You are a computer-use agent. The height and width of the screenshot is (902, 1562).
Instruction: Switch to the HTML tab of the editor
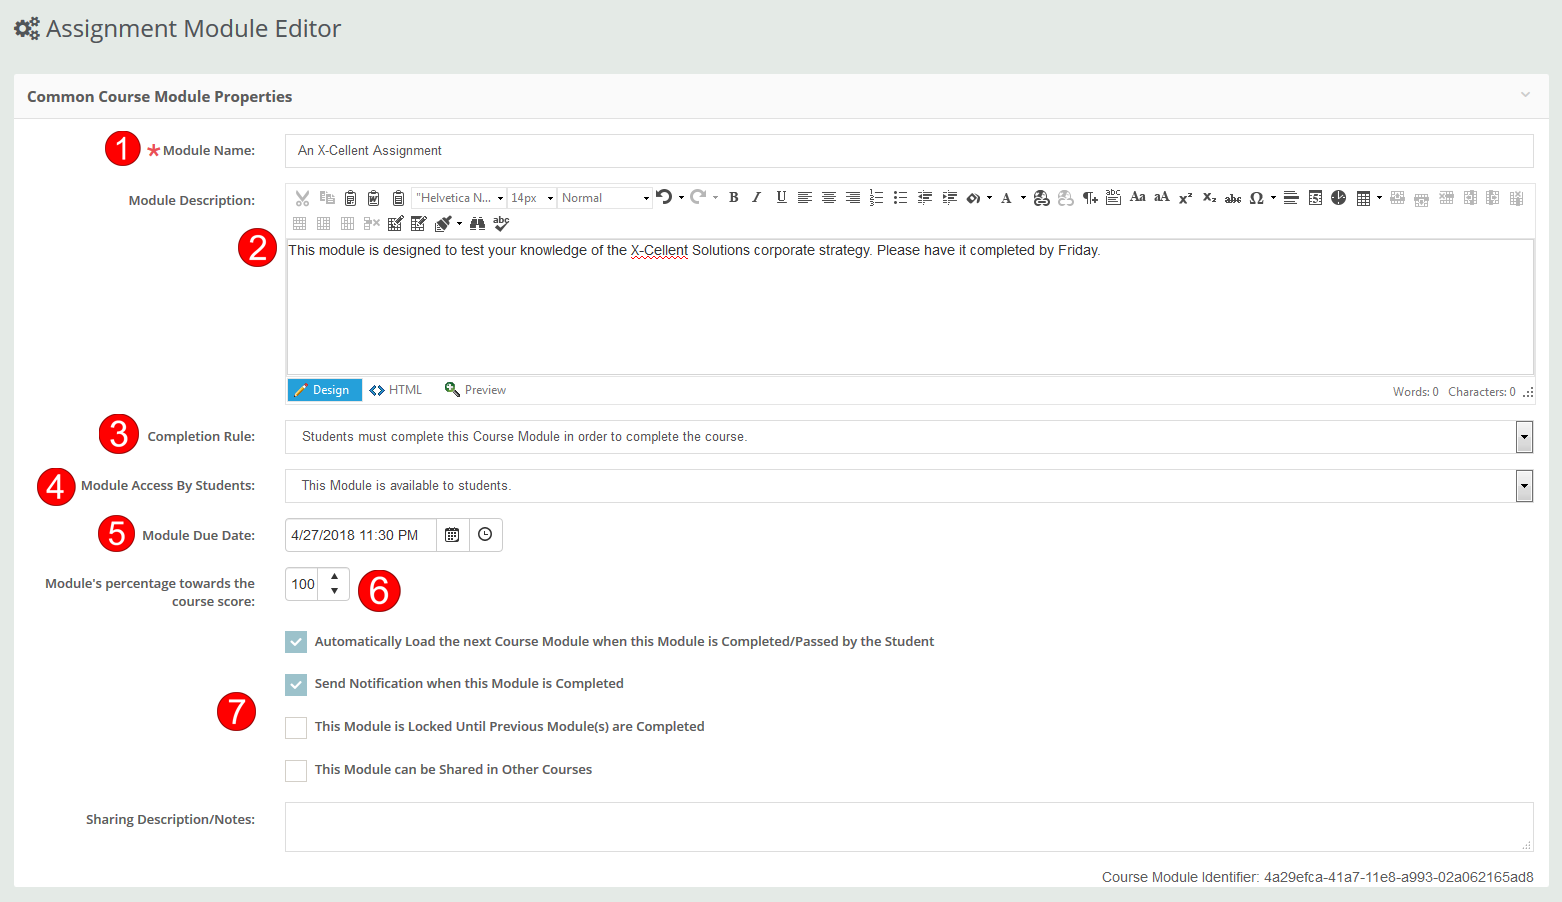(x=396, y=389)
